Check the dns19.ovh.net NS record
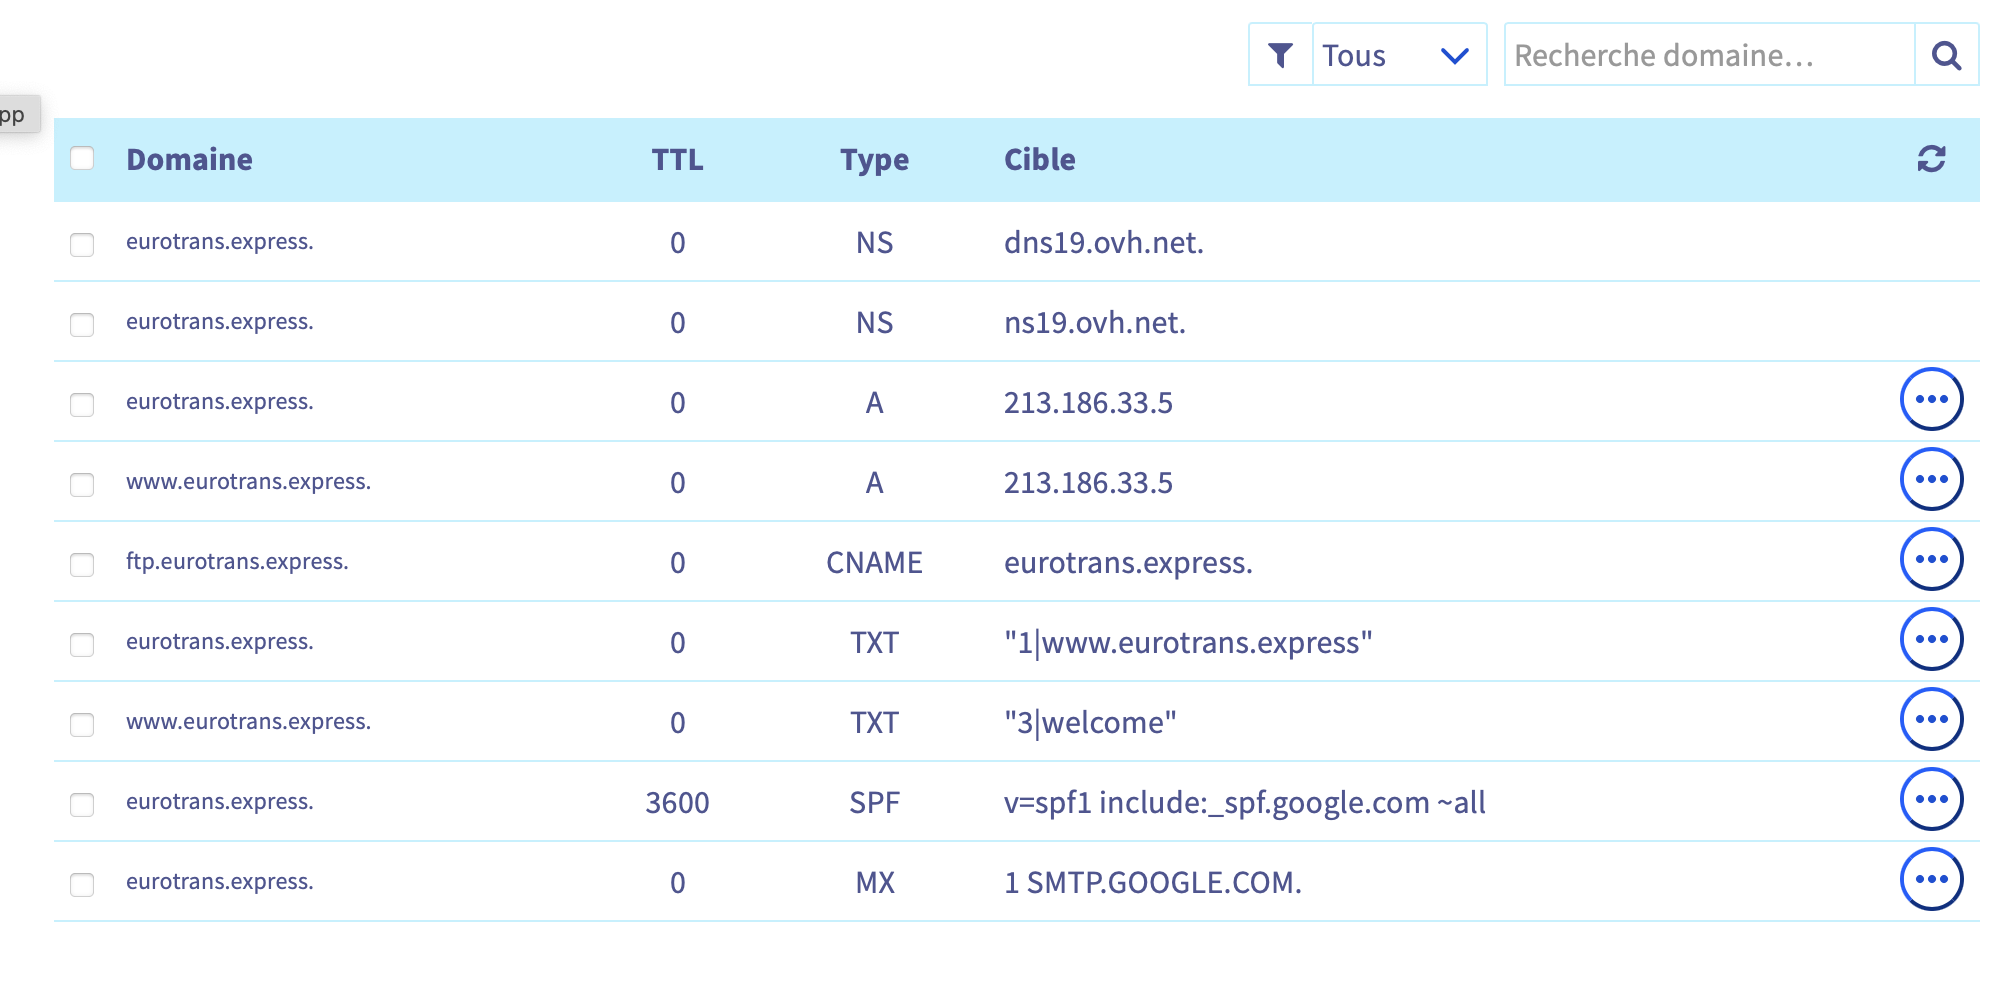The image size is (2010, 984). click(x=82, y=244)
